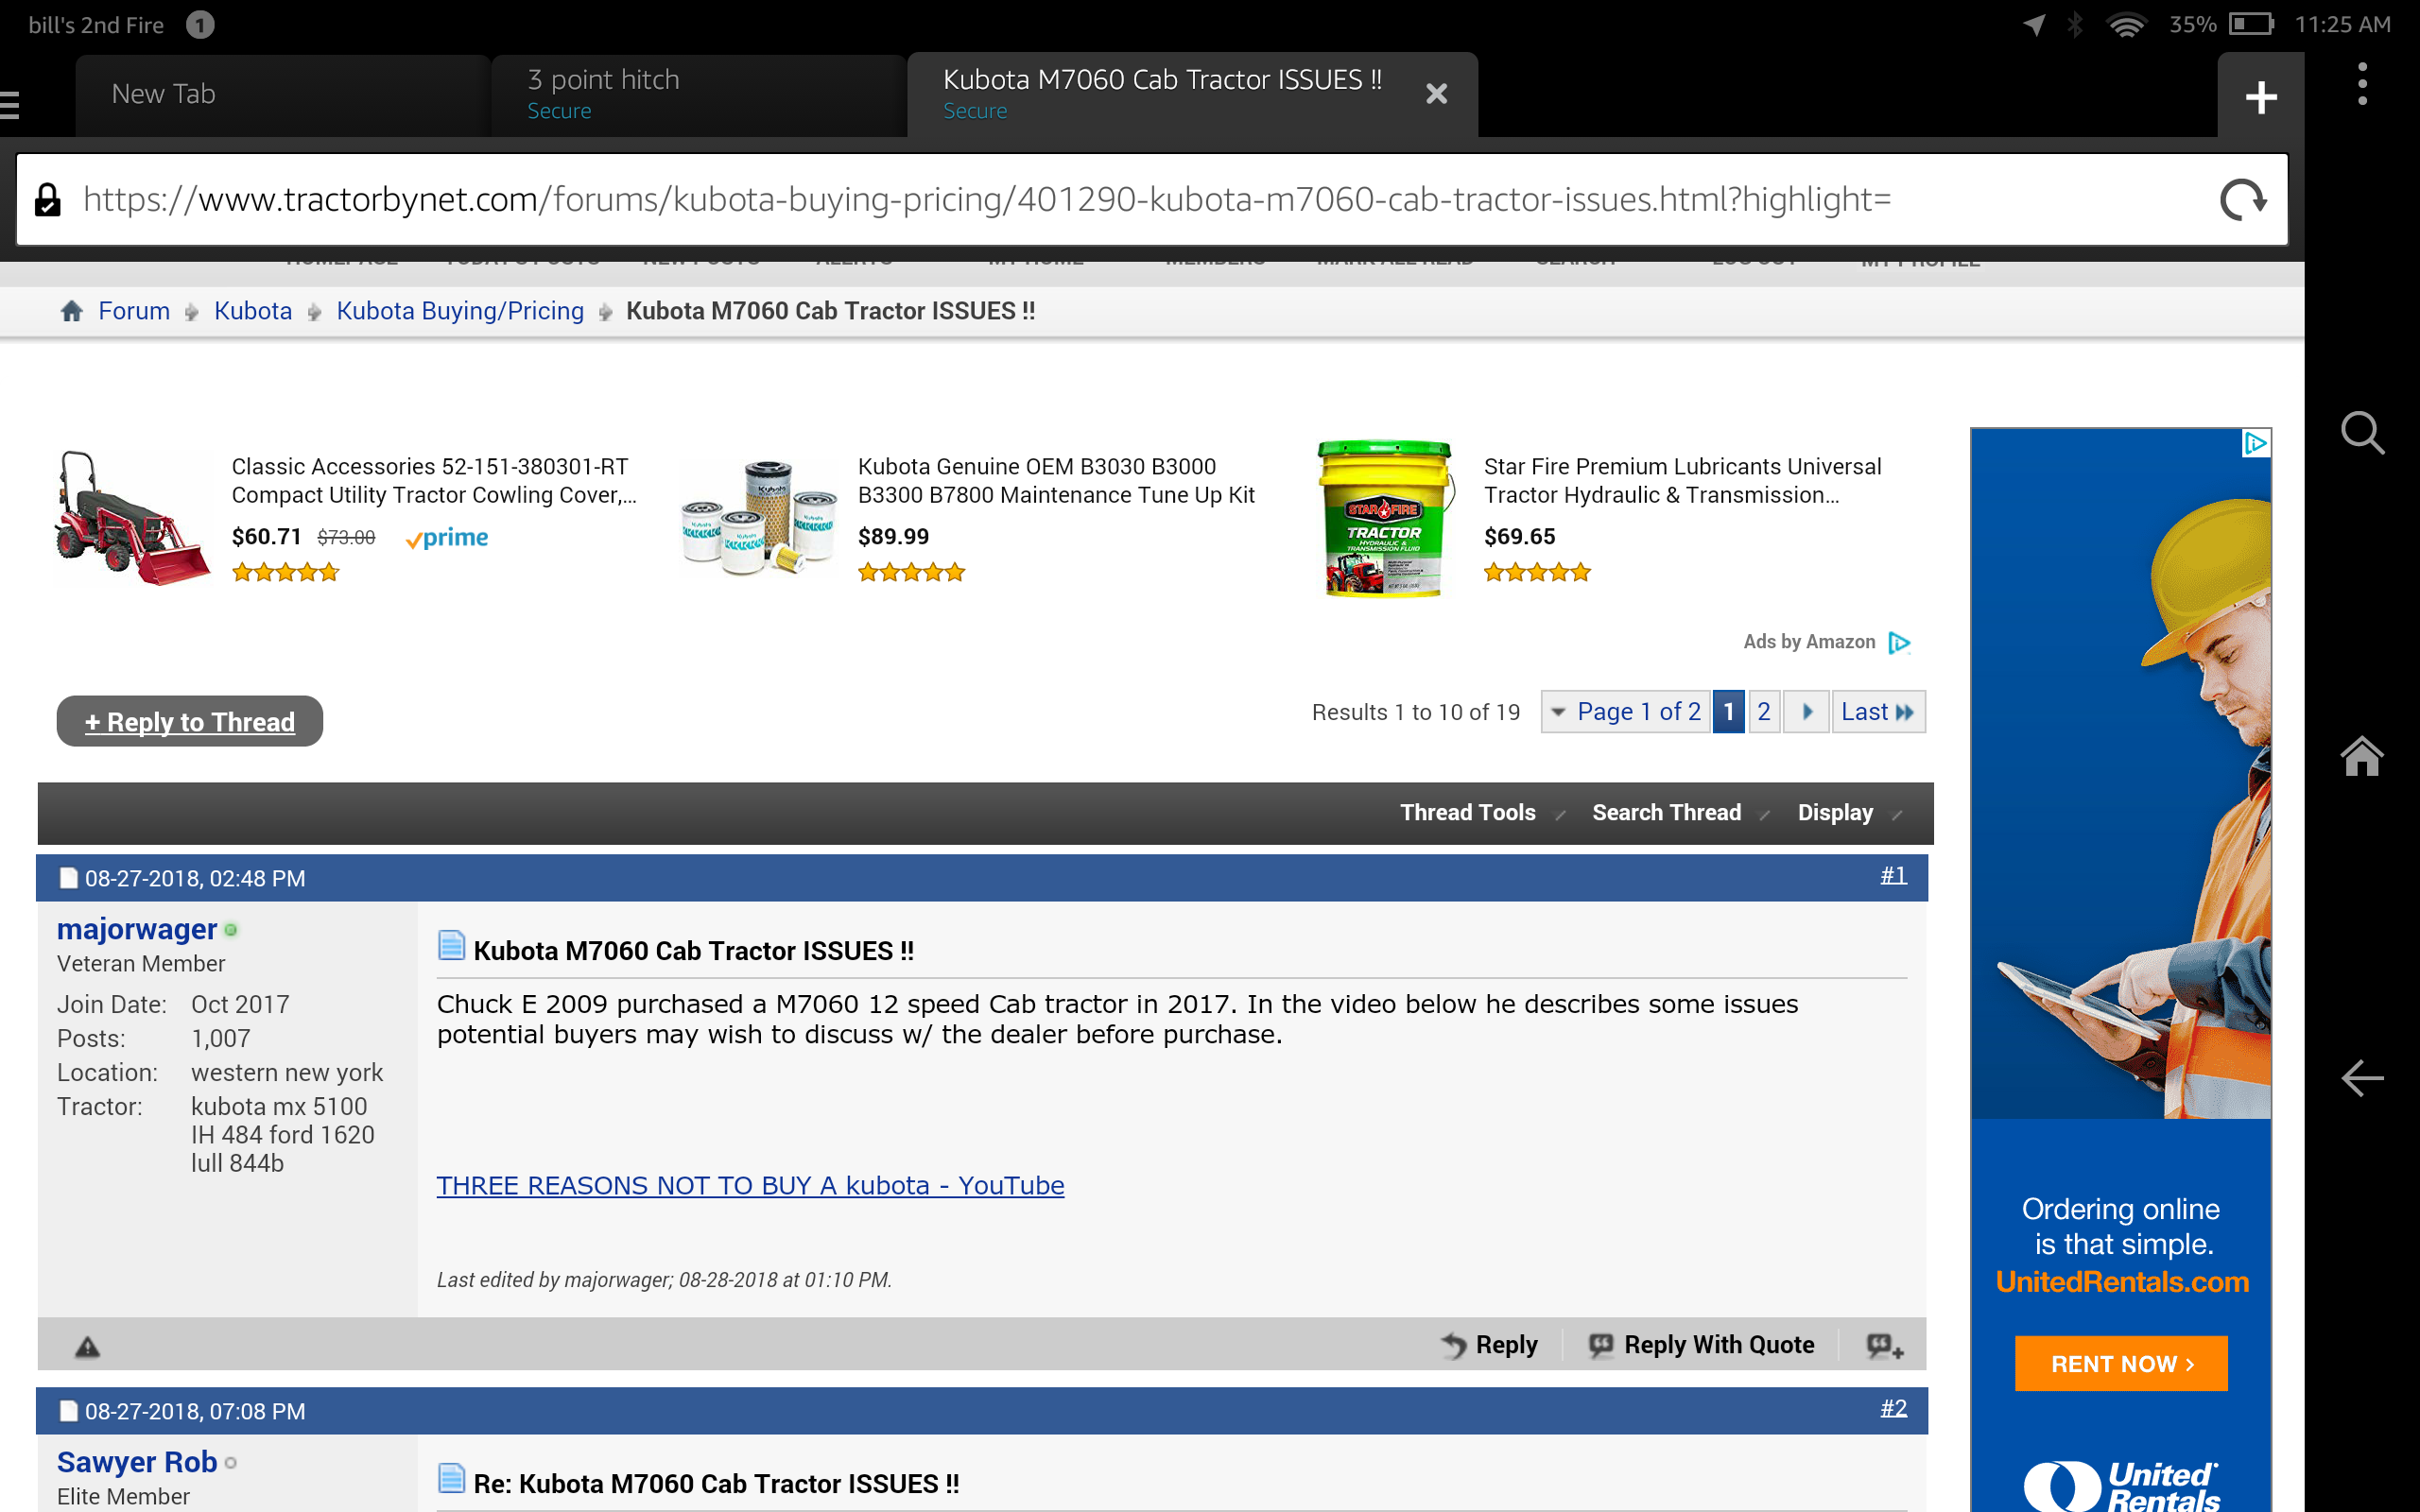
Task: Go to the Forum breadcrumb
Action: (x=134, y=311)
